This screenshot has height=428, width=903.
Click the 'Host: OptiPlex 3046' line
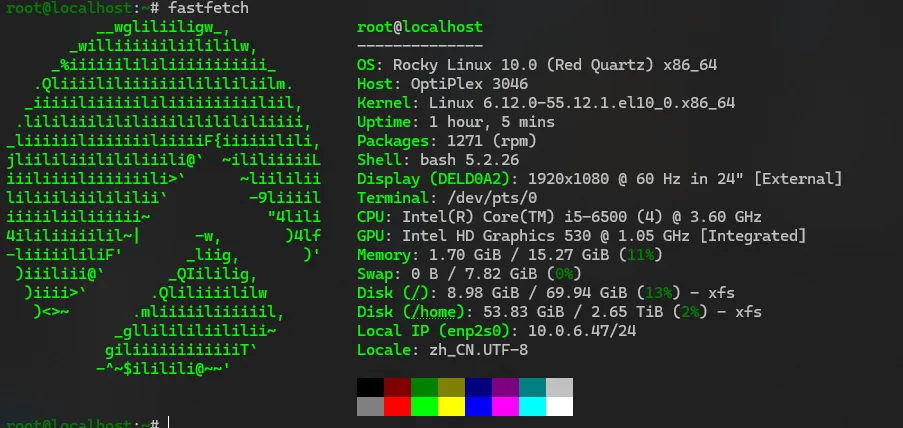[x=442, y=84]
